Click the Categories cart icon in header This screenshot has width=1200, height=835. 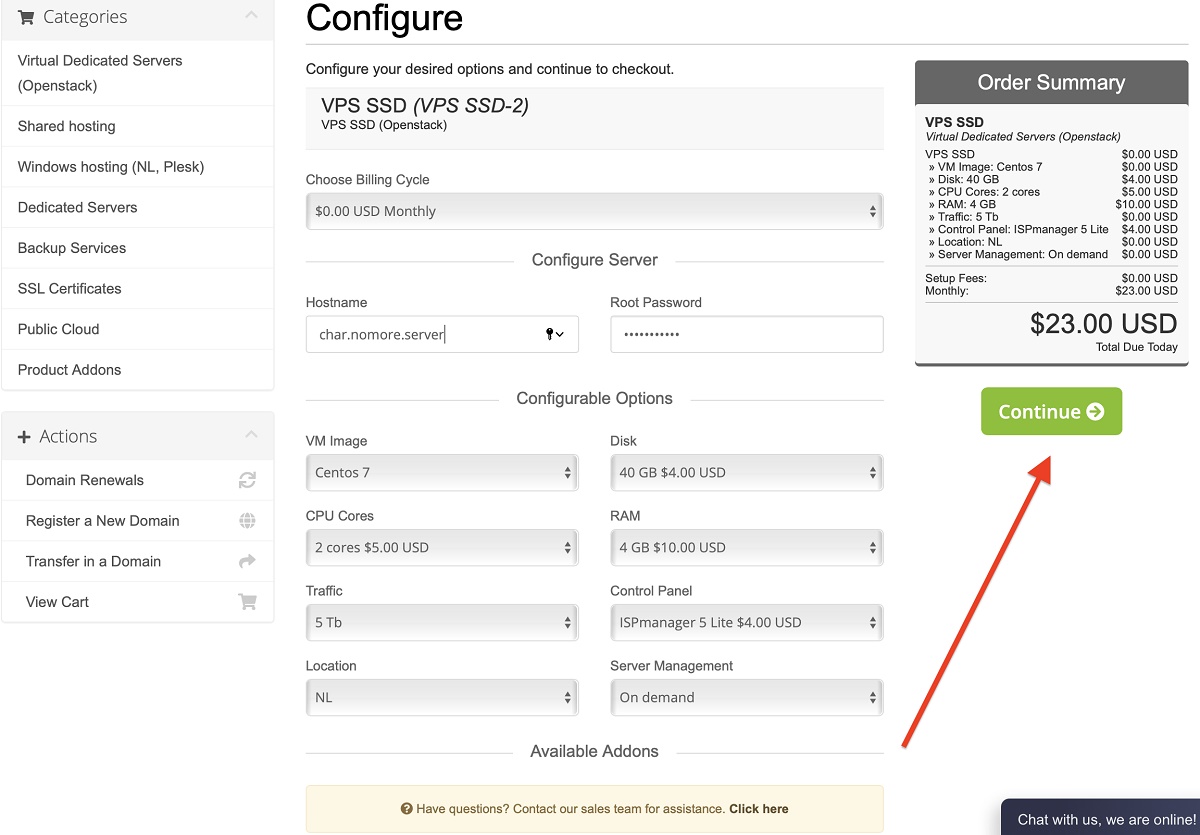tap(26, 17)
